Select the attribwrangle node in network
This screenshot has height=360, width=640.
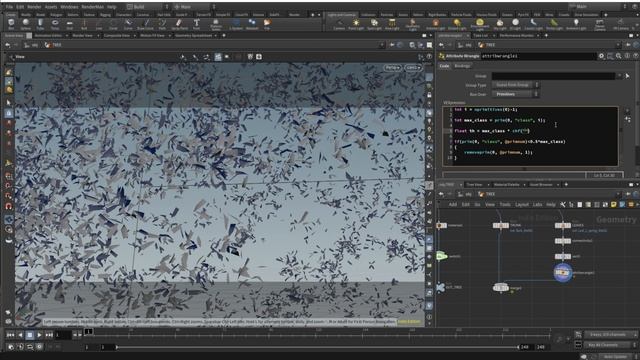pyautogui.click(x=563, y=272)
